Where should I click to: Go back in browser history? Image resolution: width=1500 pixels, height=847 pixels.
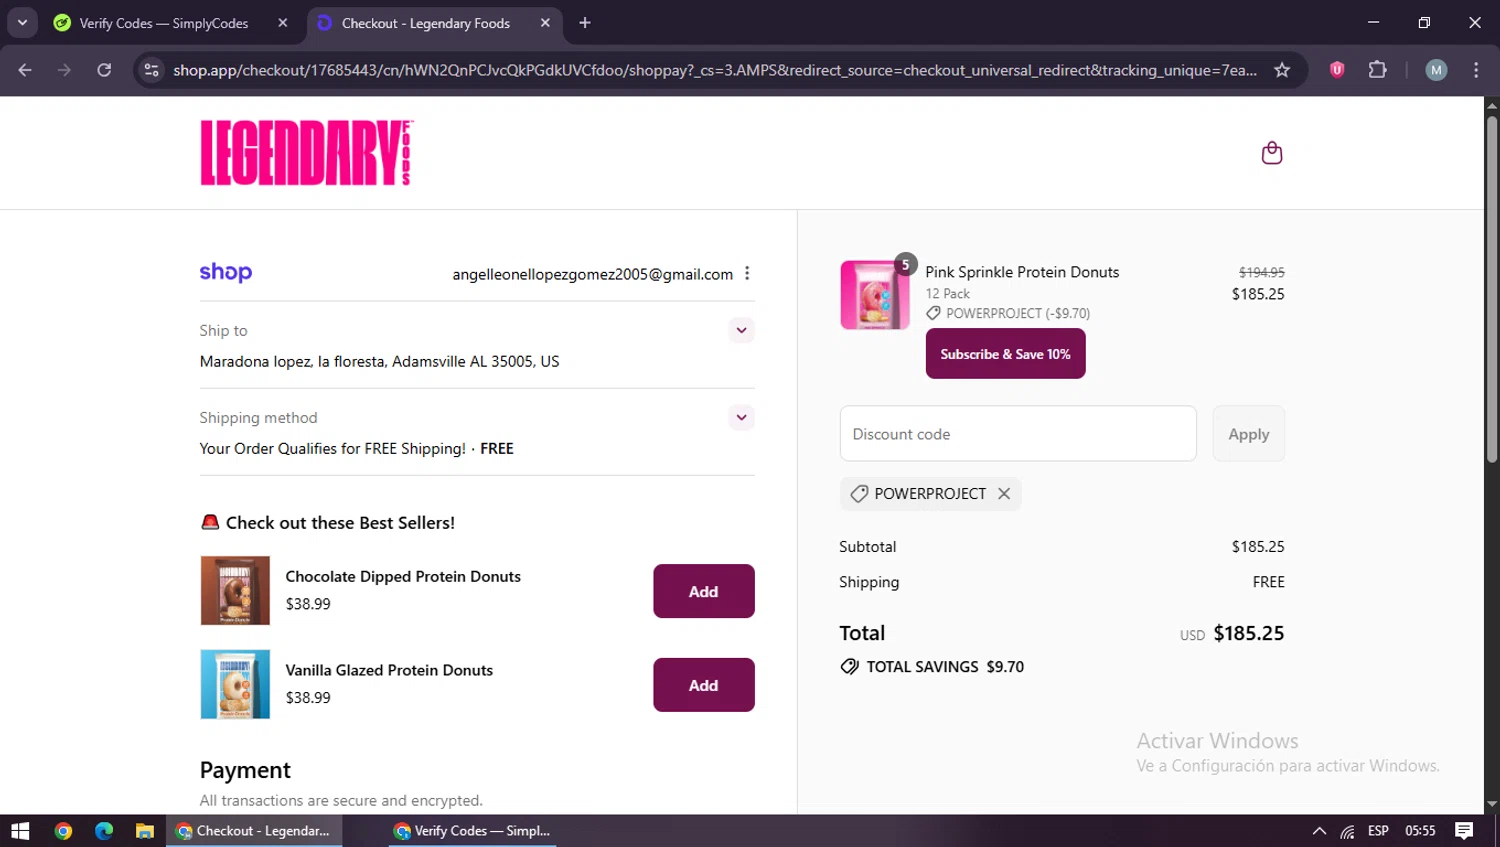pyautogui.click(x=25, y=70)
